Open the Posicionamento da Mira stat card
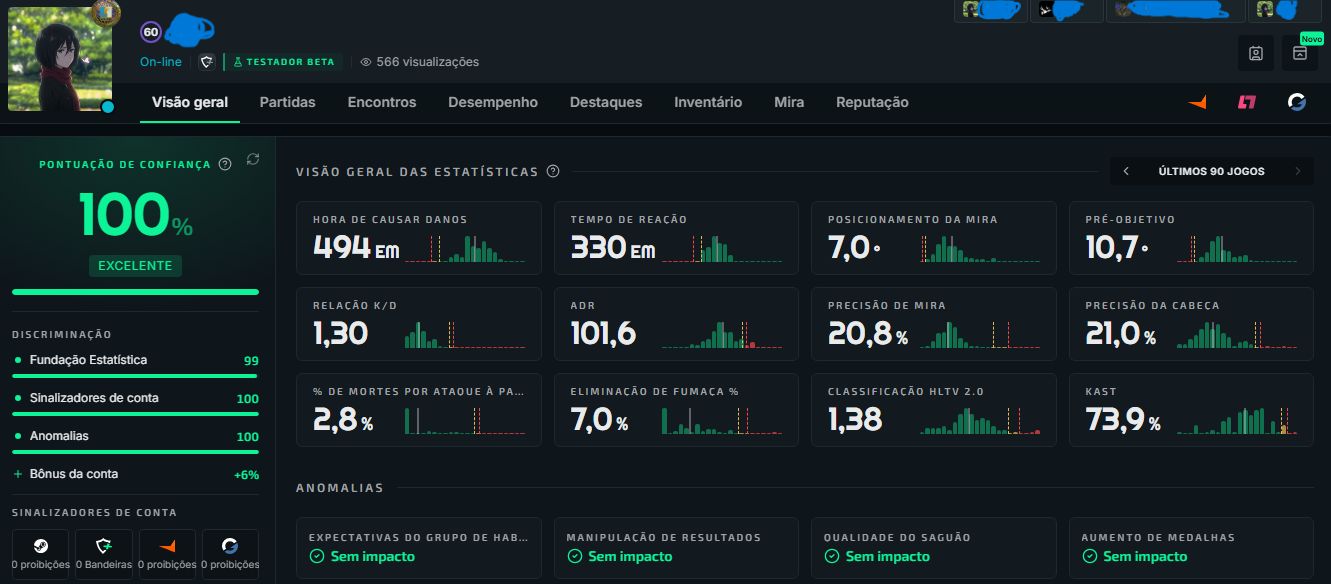The width and height of the screenshot is (1331, 584). (x=934, y=238)
